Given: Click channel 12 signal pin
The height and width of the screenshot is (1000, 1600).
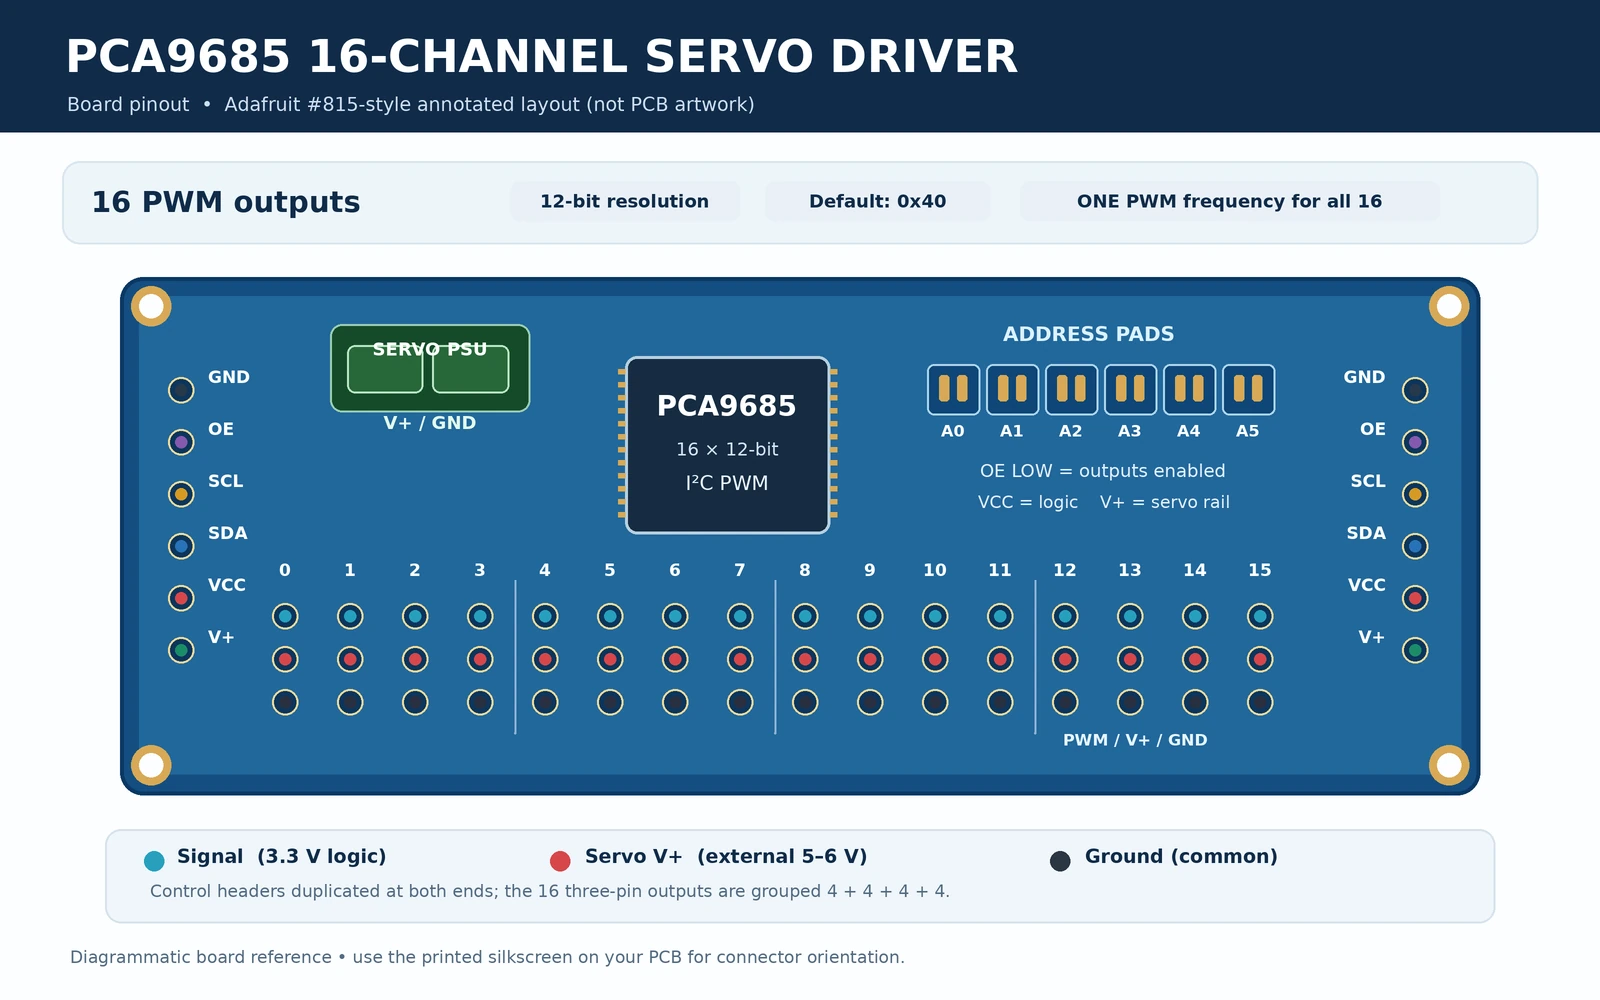Looking at the screenshot, I should tap(1065, 616).
